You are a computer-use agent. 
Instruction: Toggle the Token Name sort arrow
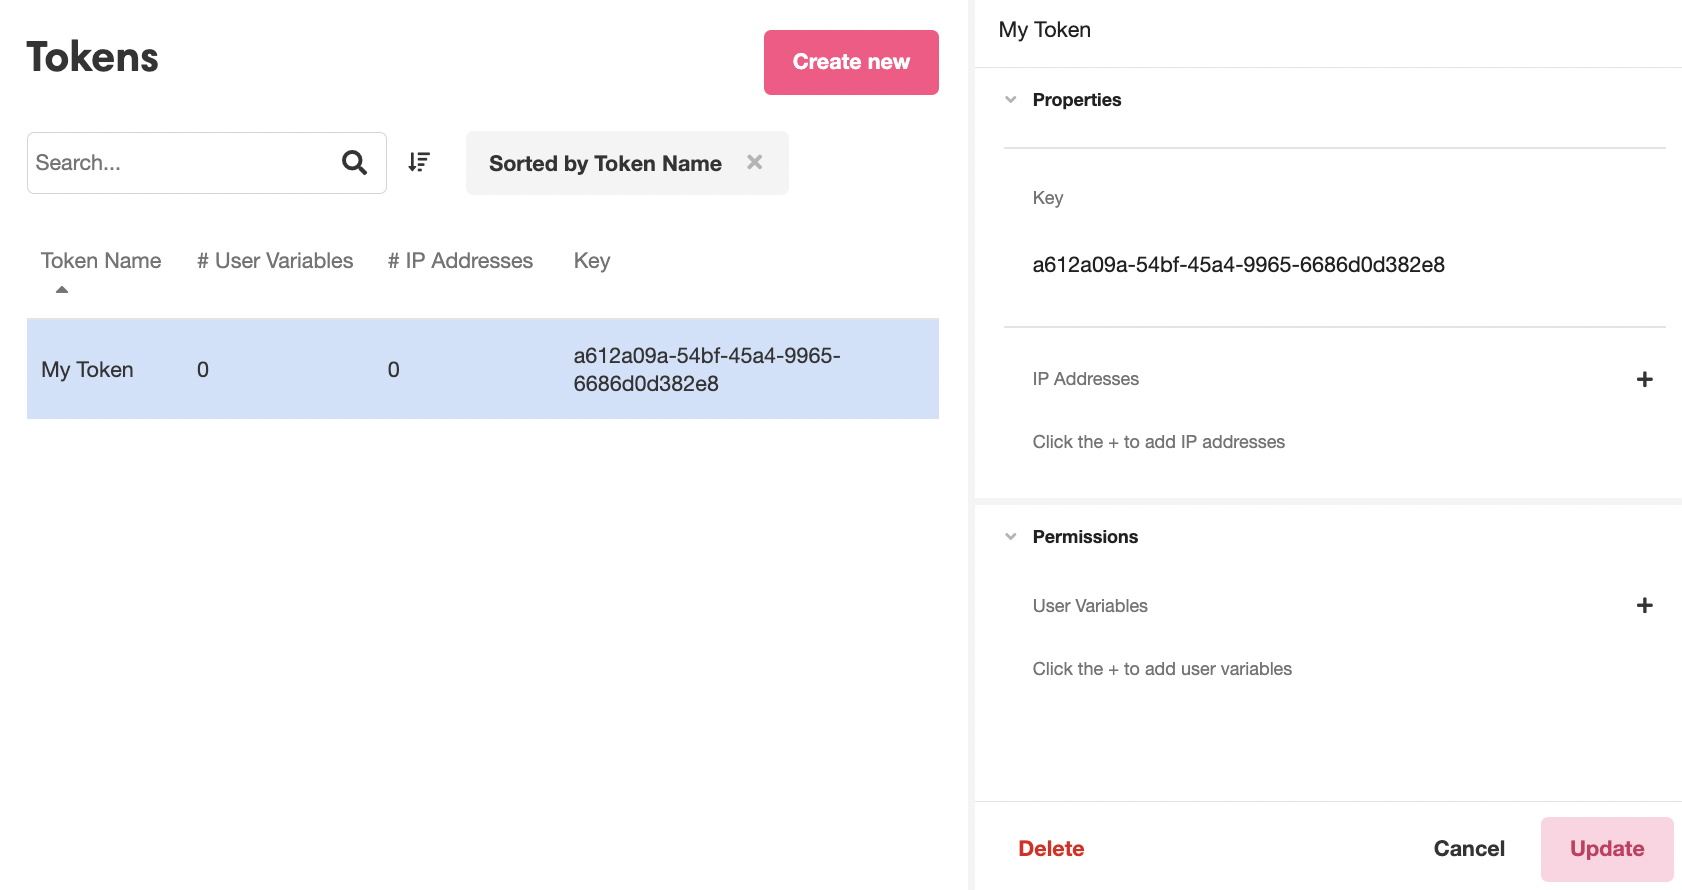click(62, 289)
